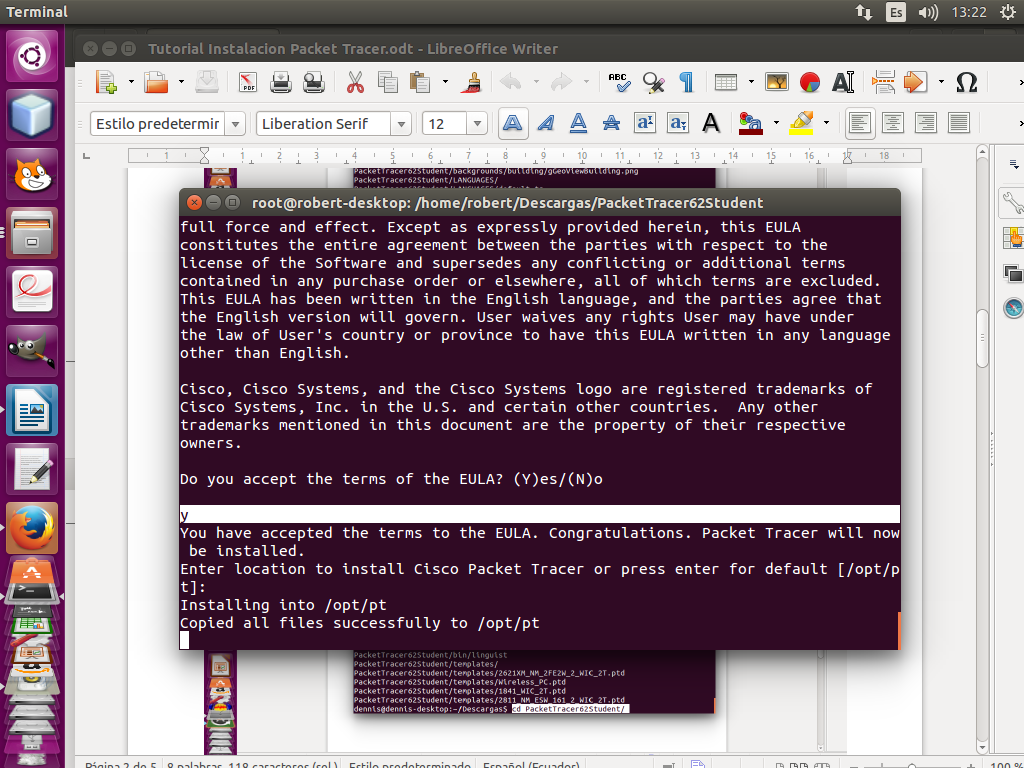Align paragraph left
1024x768 pixels.
pyautogui.click(x=859, y=123)
